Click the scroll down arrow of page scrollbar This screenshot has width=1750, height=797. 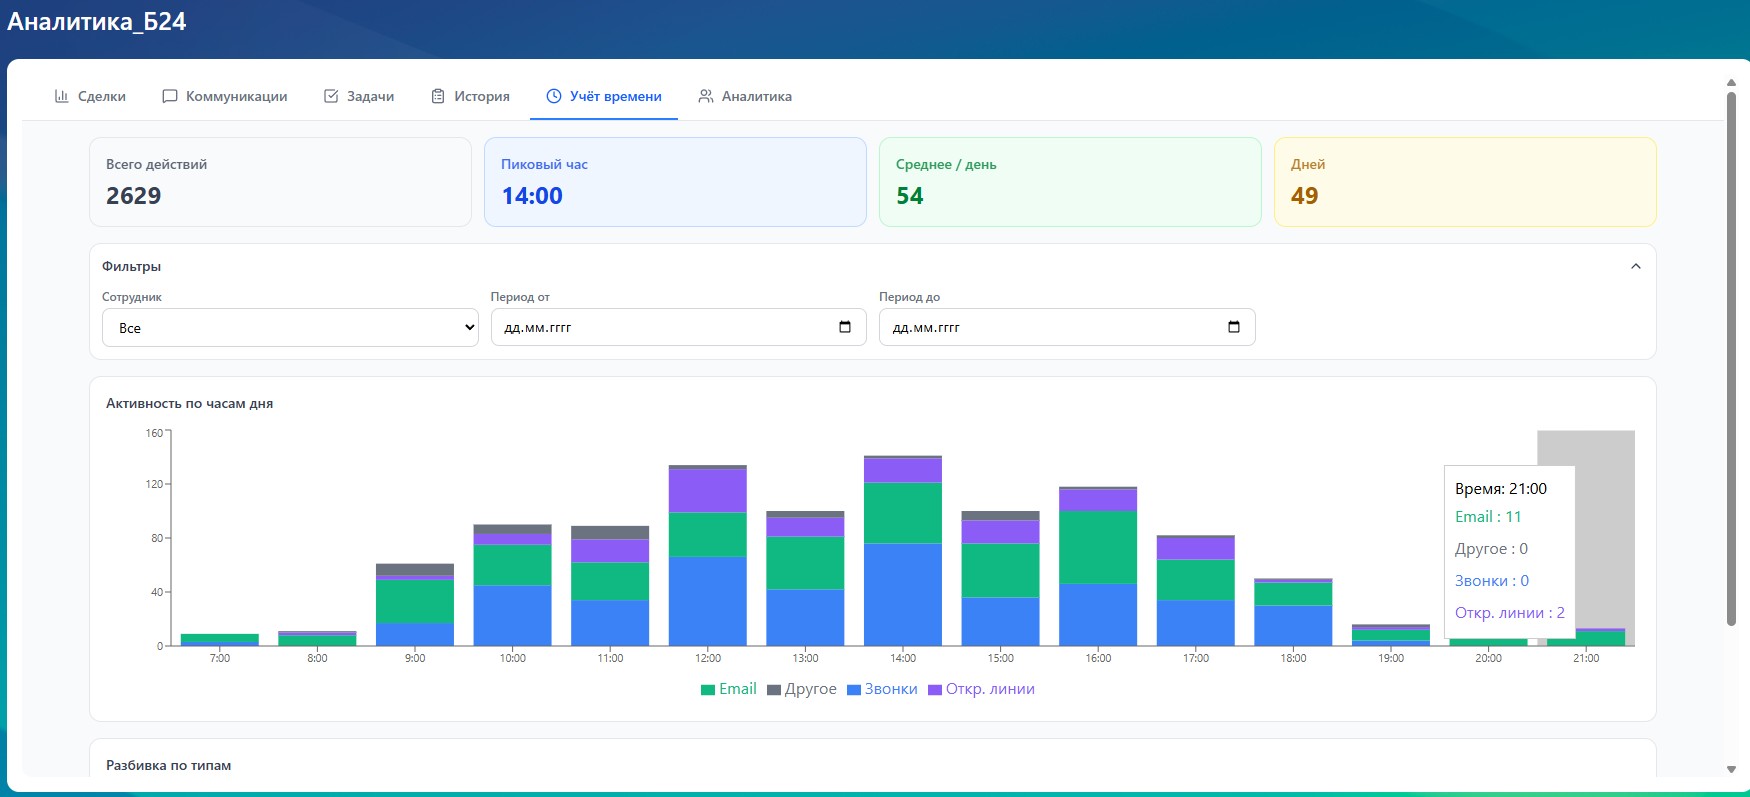point(1731,769)
